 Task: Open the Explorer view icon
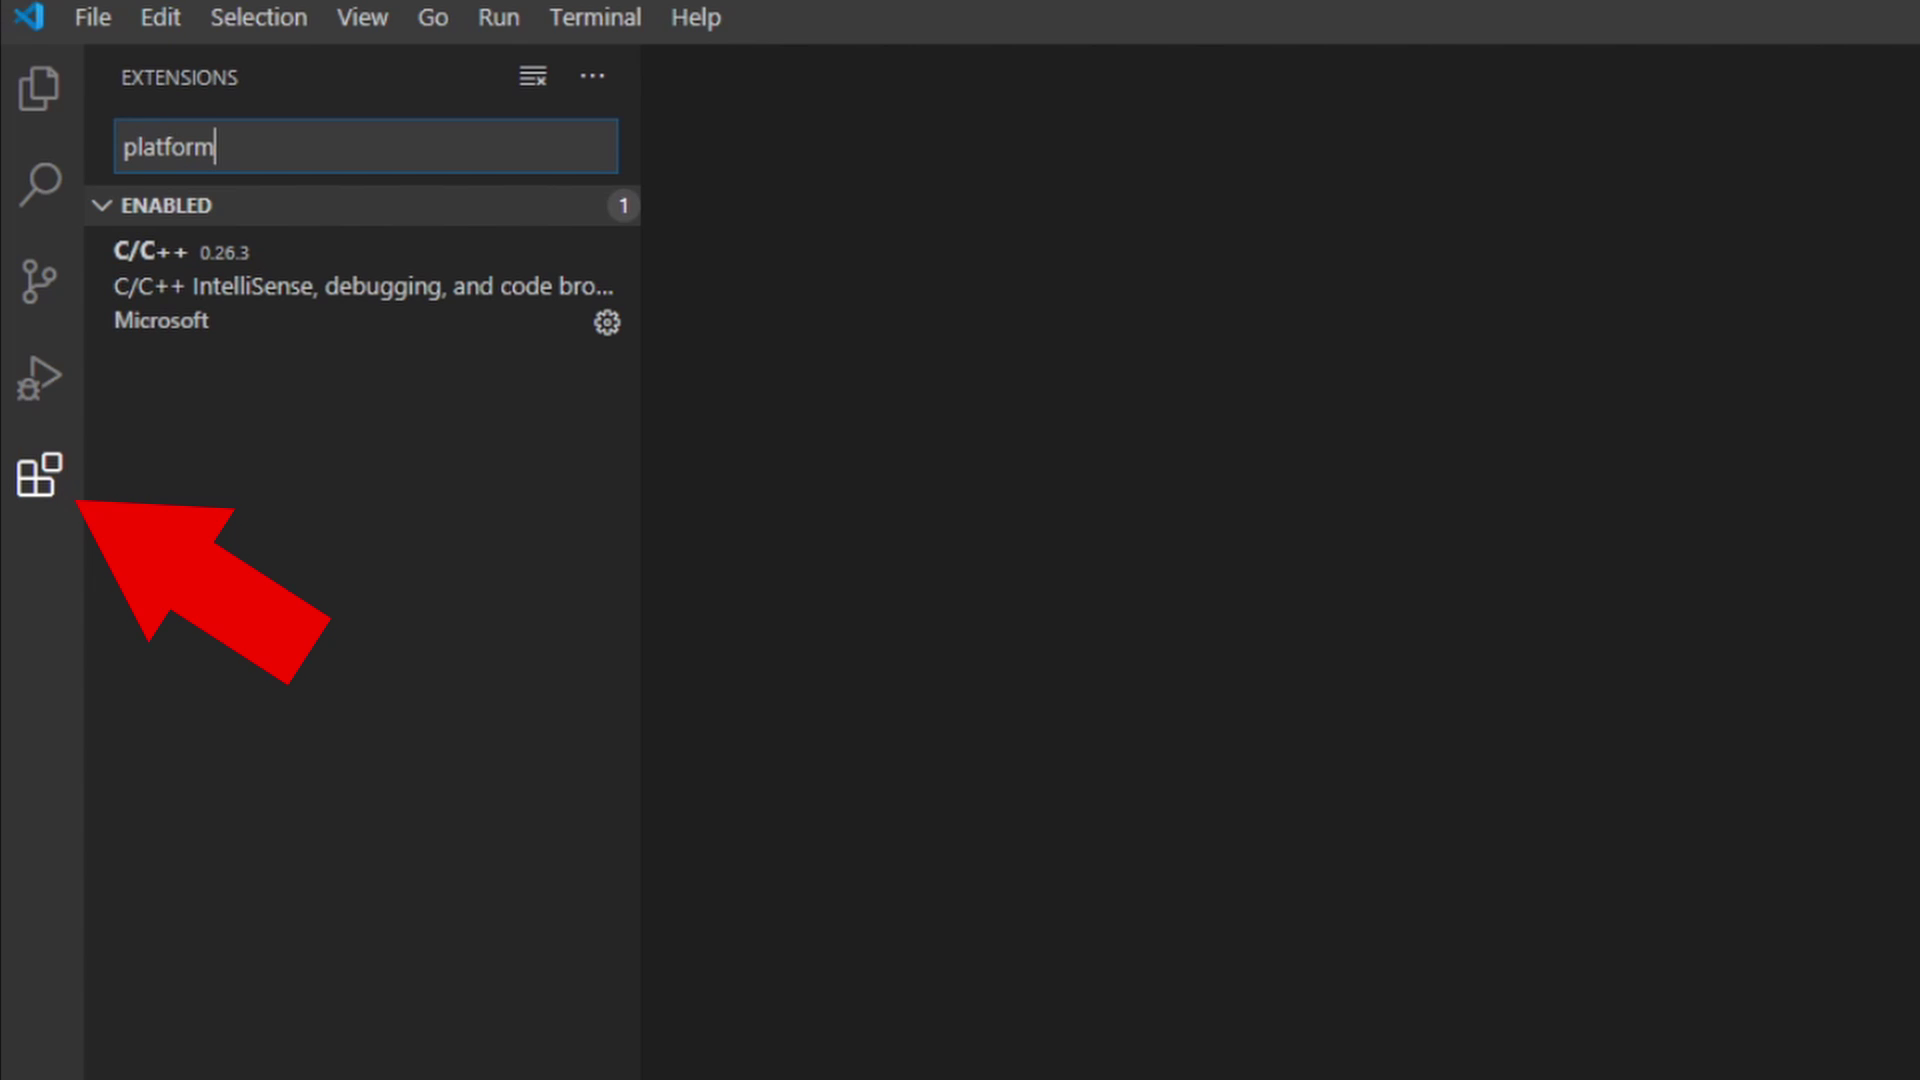pyautogui.click(x=39, y=89)
